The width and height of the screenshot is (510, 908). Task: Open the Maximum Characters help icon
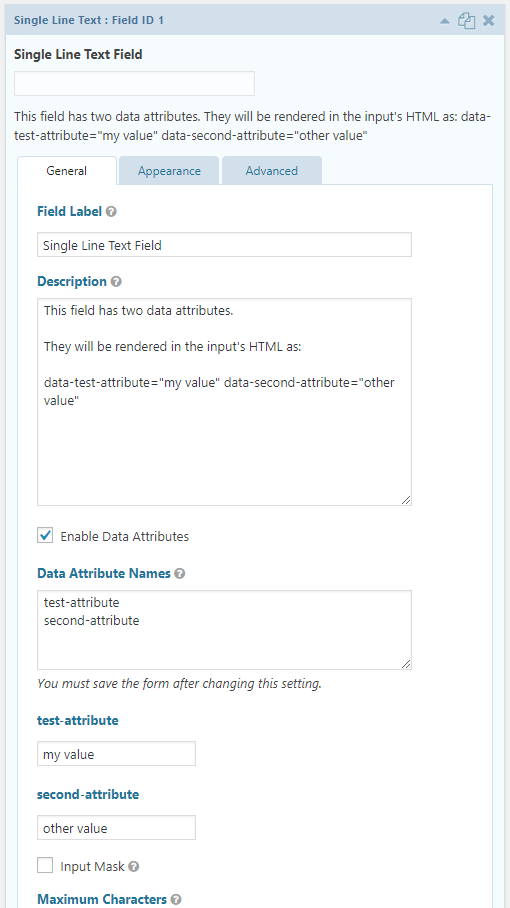point(176,899)
